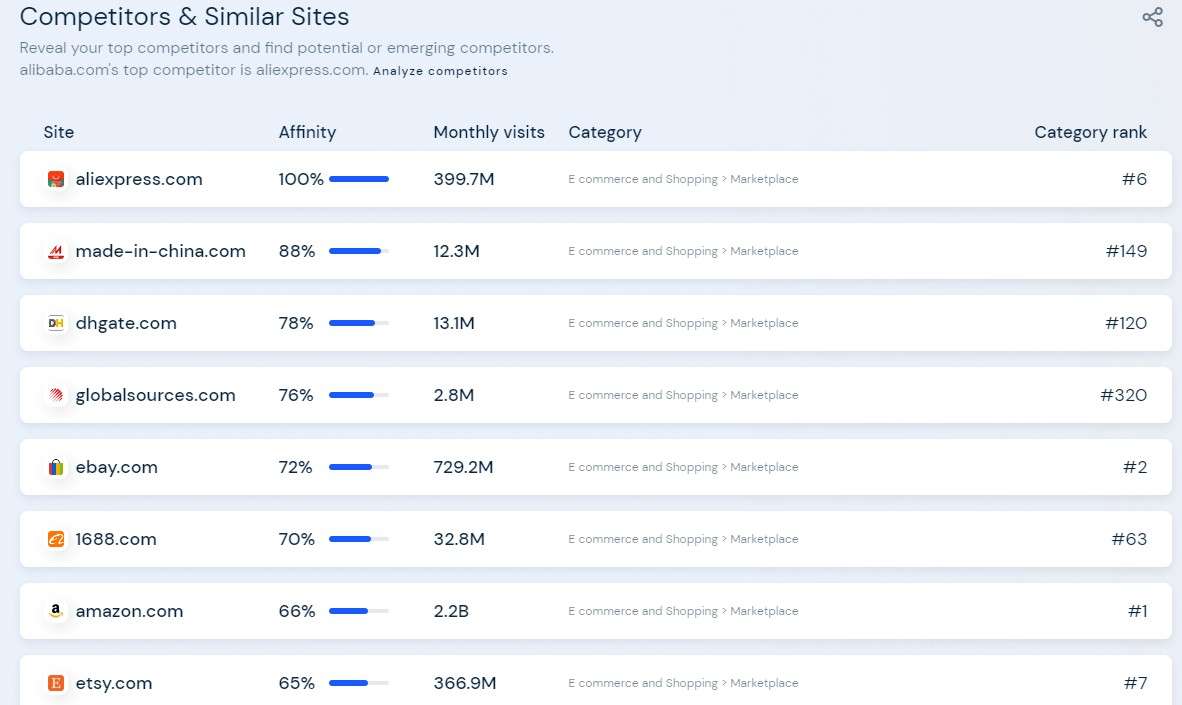Click the etsy.com favicon icon
The width and height of the screenshot is (1182, 705).
coord(56,683)
